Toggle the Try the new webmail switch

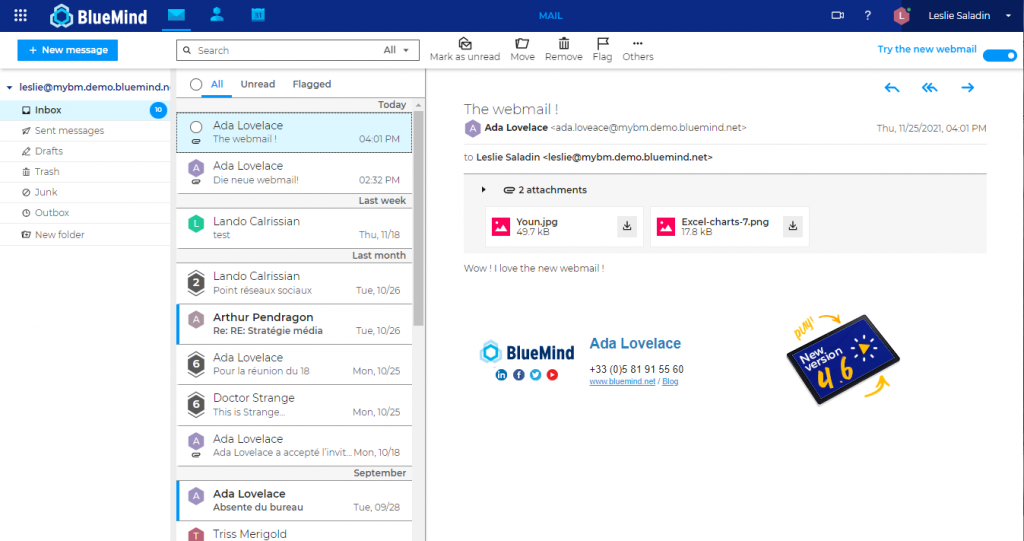point(999,56)
